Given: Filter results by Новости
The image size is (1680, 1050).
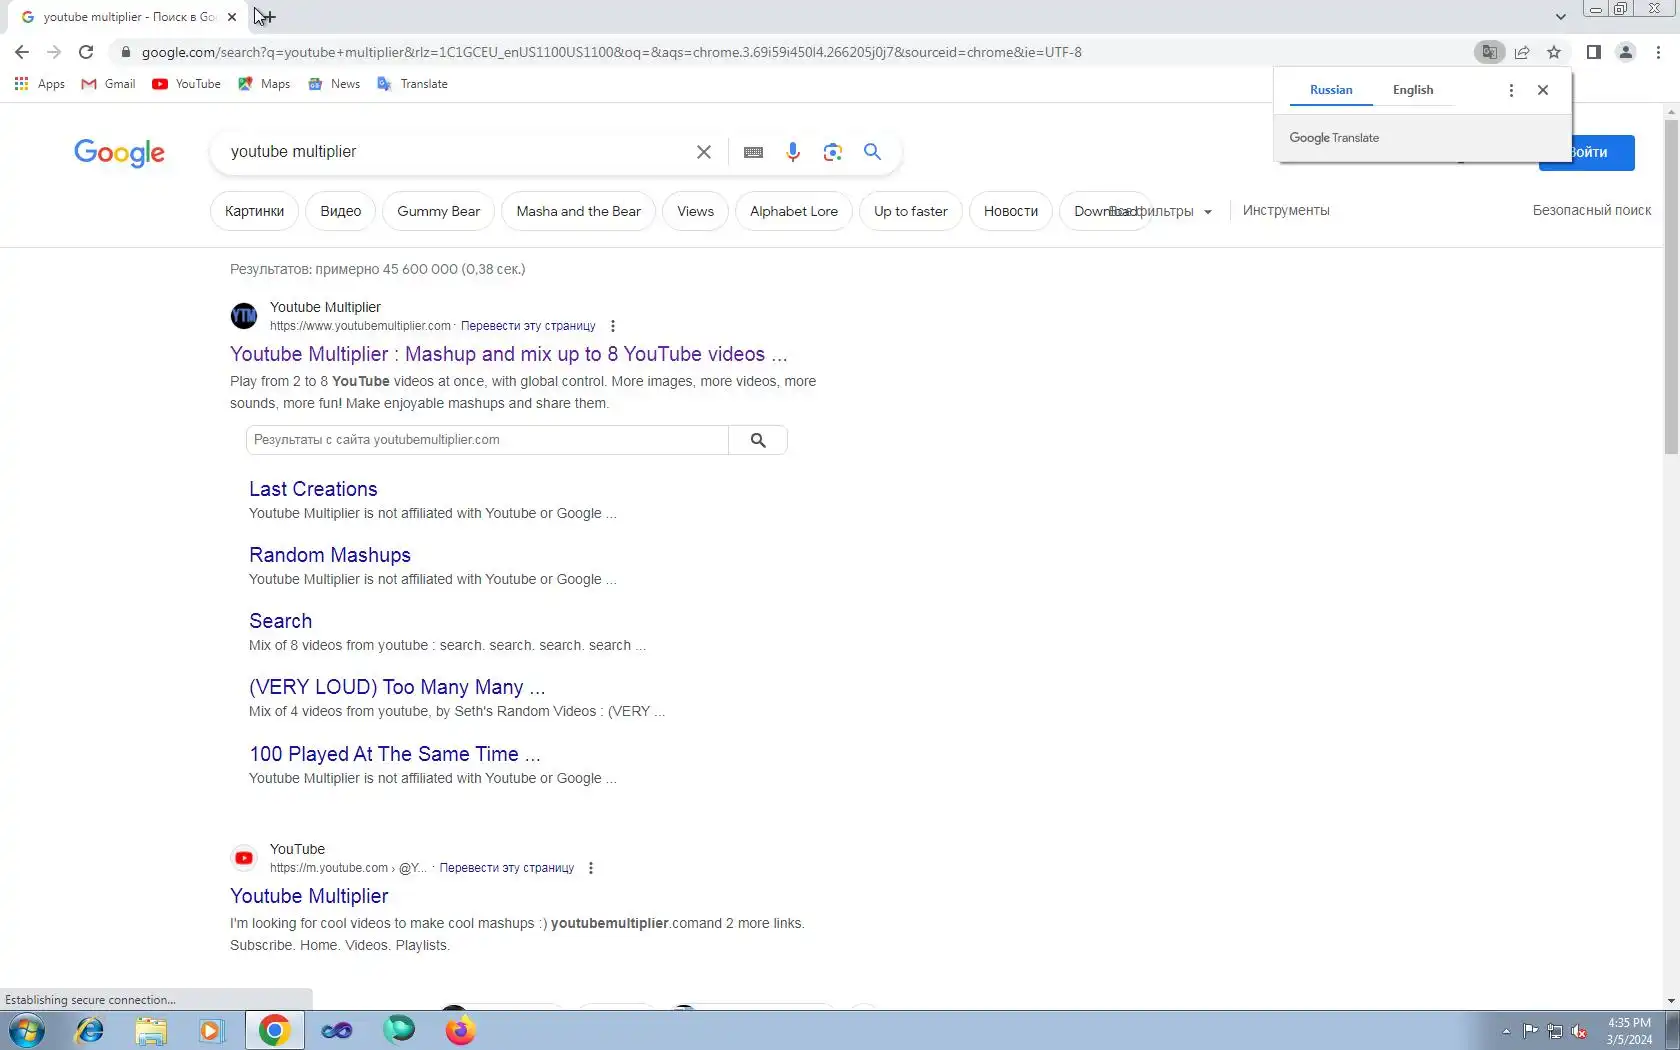Looking at the screenshot, I should [x=1011, y=211].
